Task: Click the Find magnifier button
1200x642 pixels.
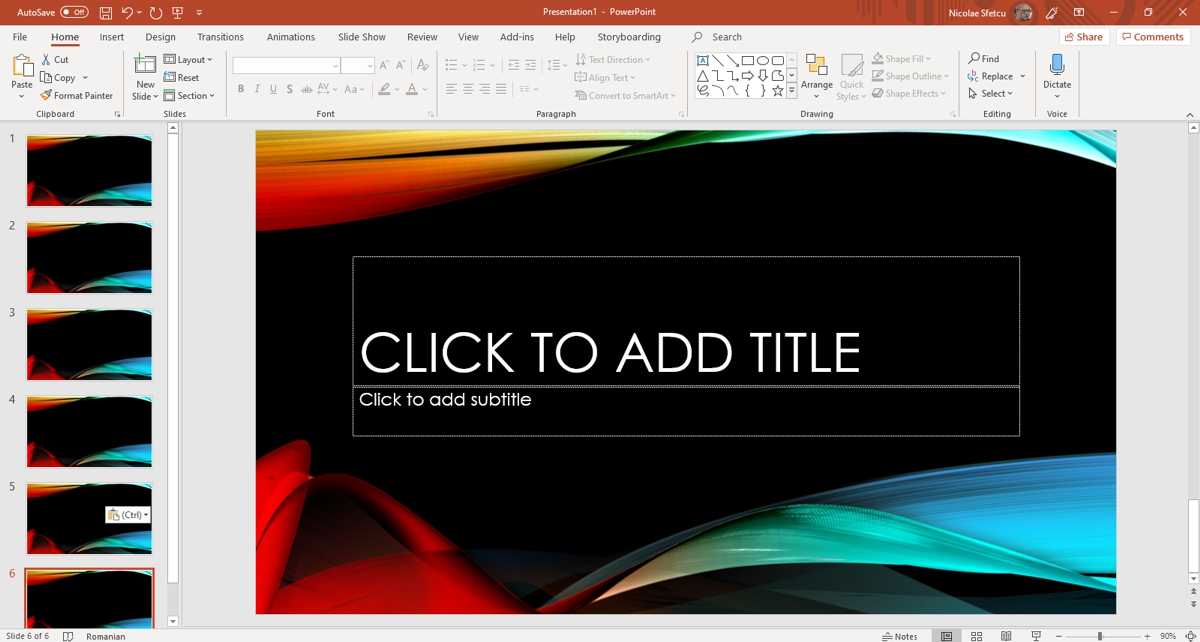Action: point(984,59)
